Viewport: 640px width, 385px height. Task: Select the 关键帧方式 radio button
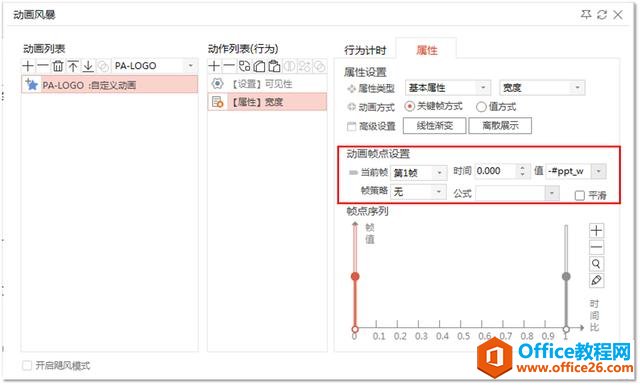click(x=409, y=107)
